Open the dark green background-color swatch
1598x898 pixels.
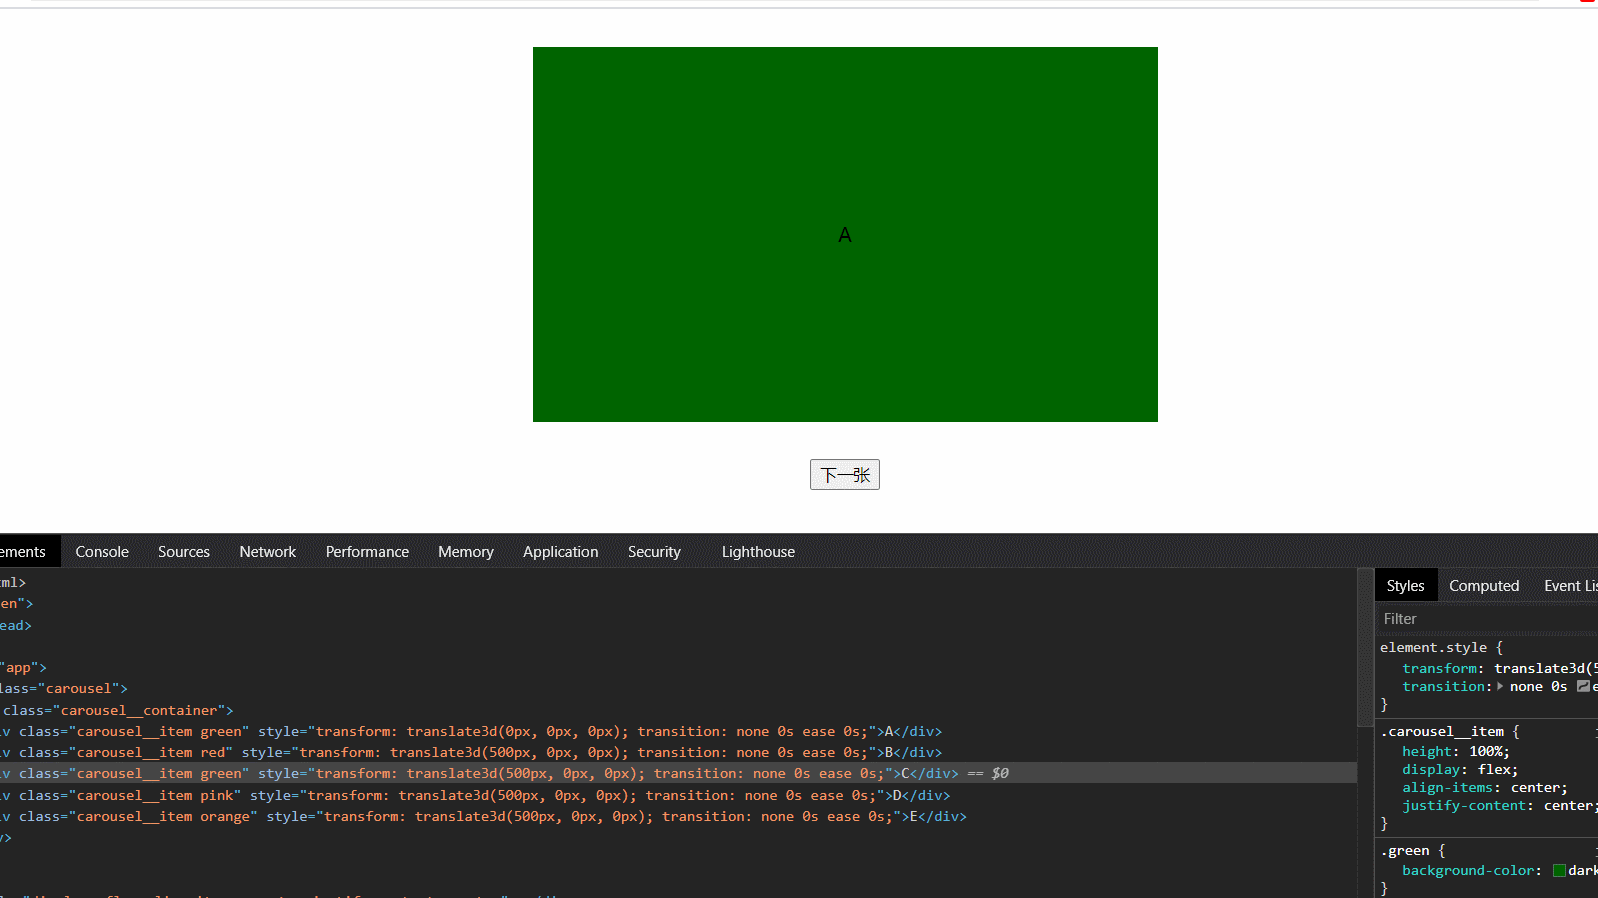[x=1559, y=870]
